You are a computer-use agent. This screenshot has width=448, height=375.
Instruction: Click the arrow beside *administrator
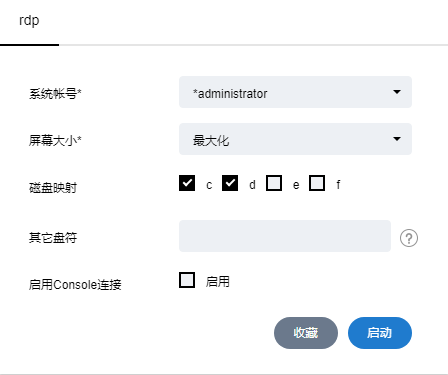pyautogui.click(x=397, y=92)
